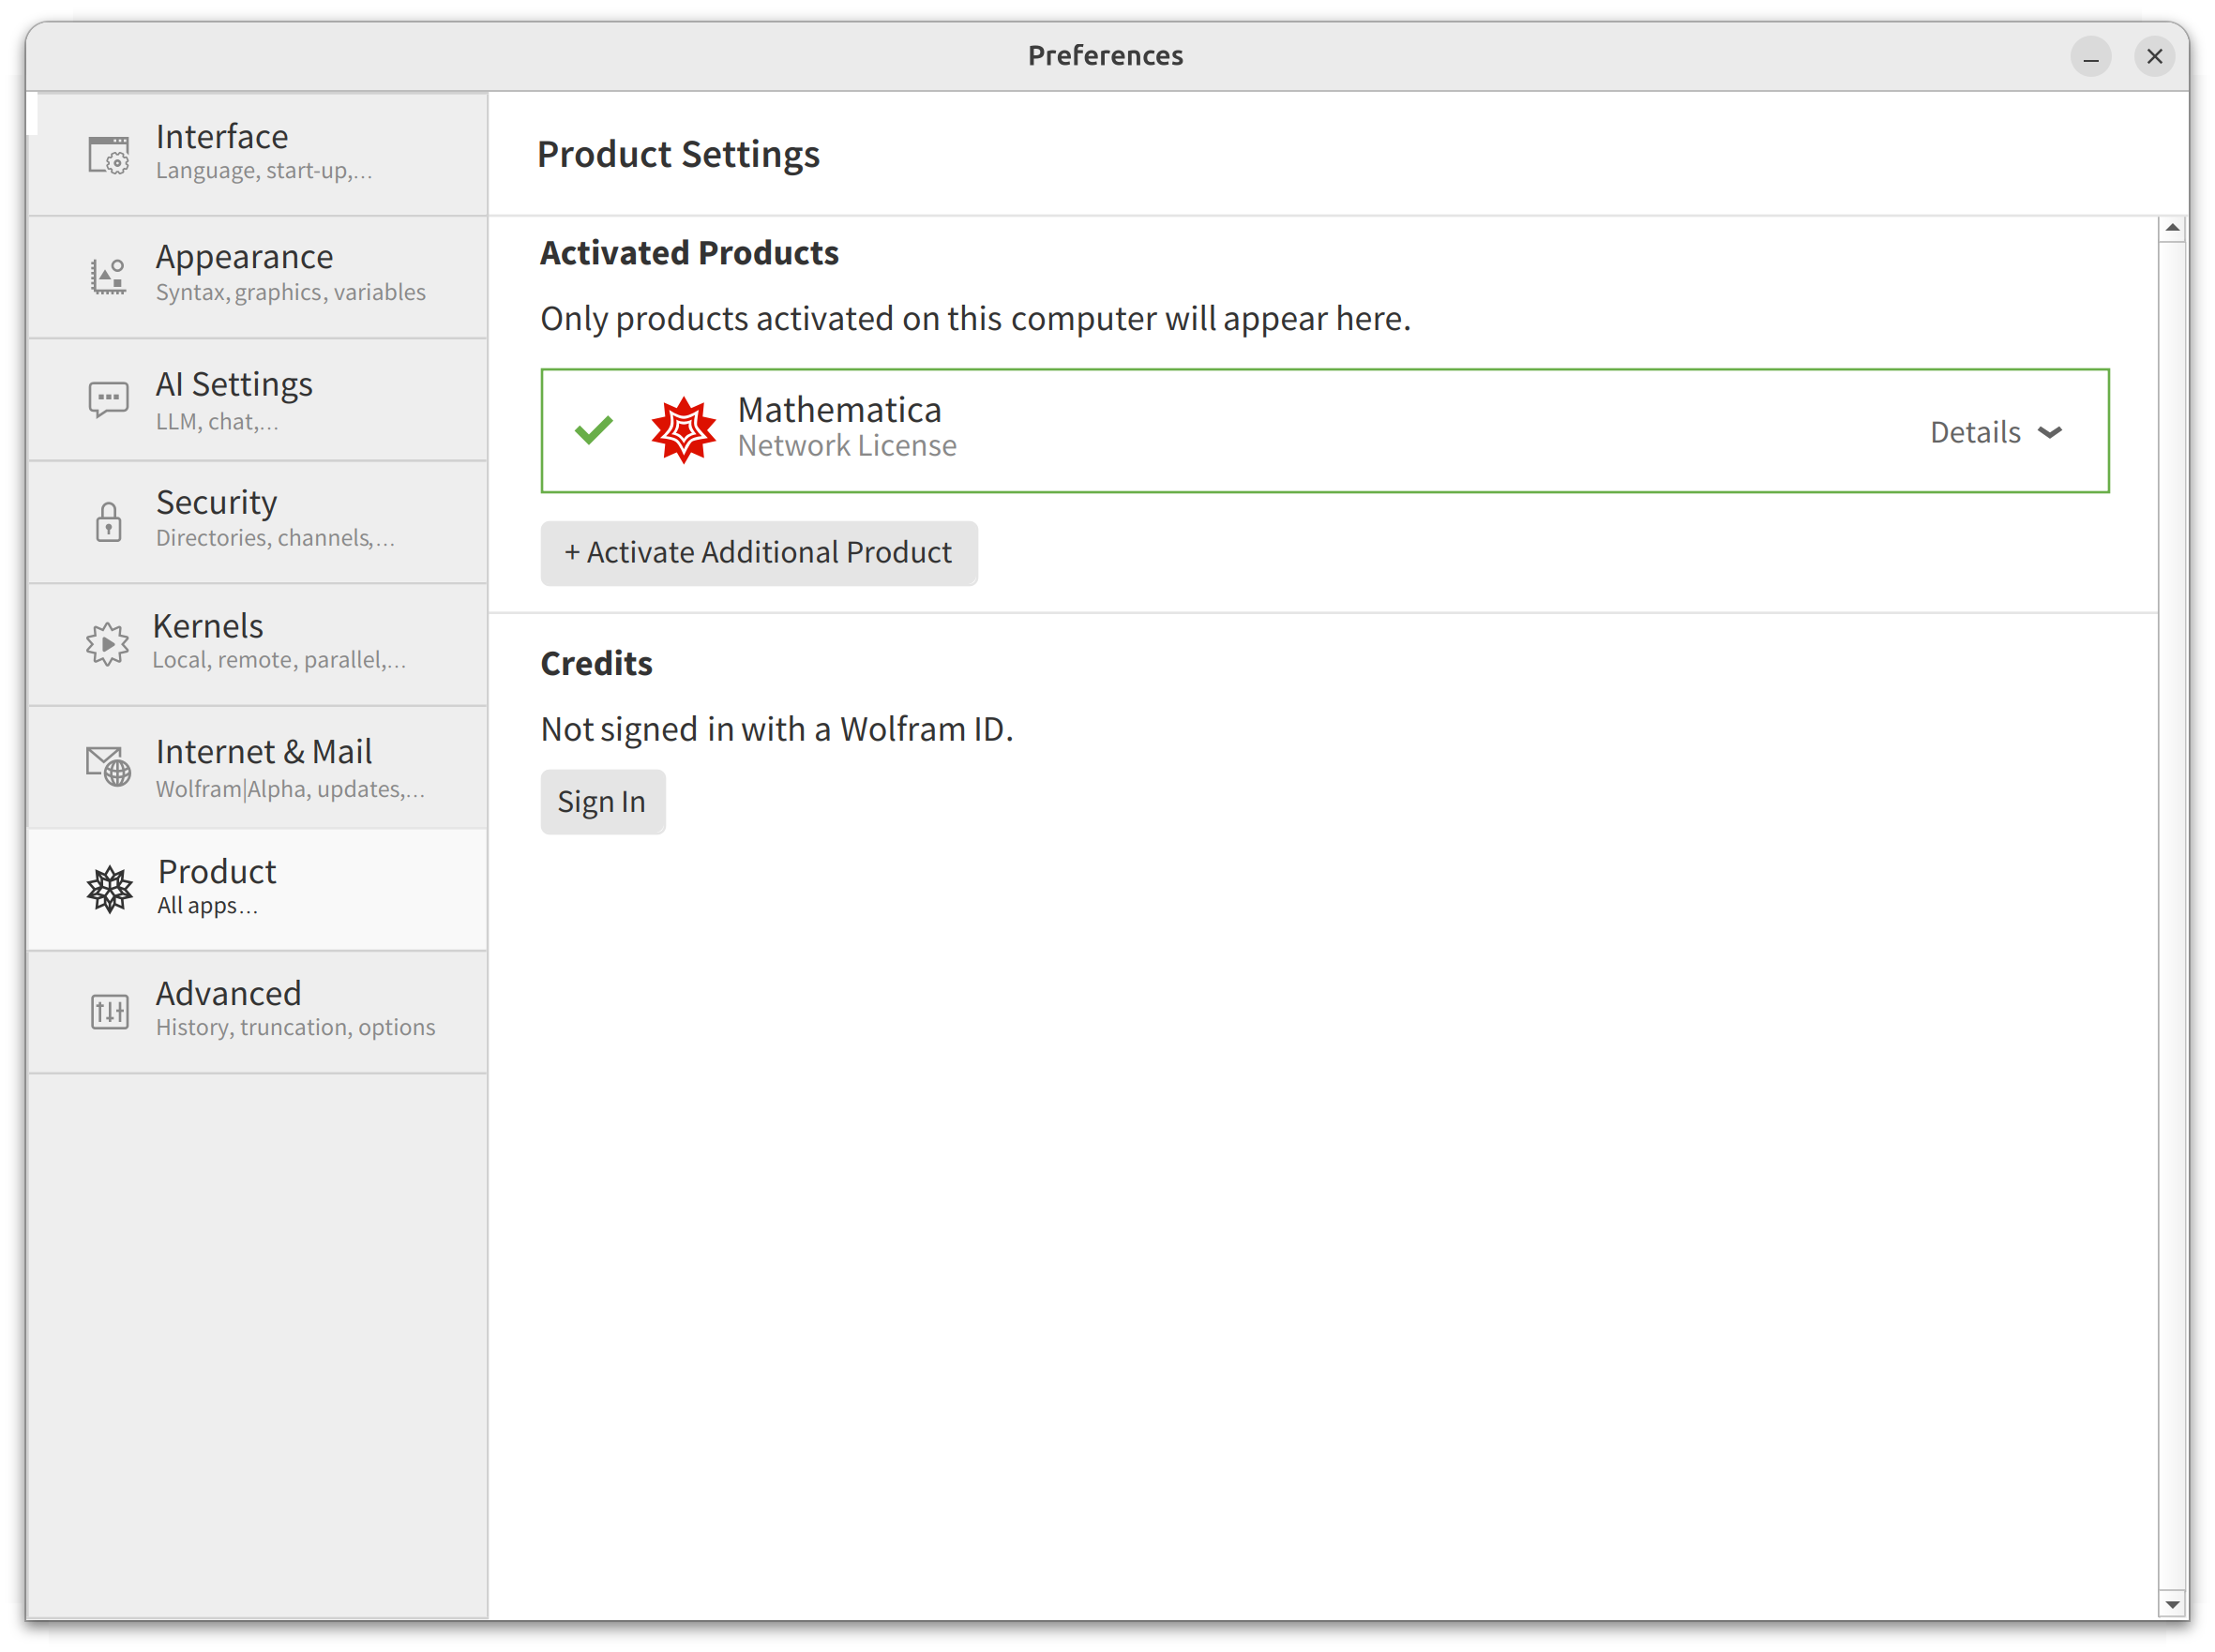Click the scrollbar down arrow
Image resolution: width=2215 pixels, height=1652 pixels.
2171,1604
